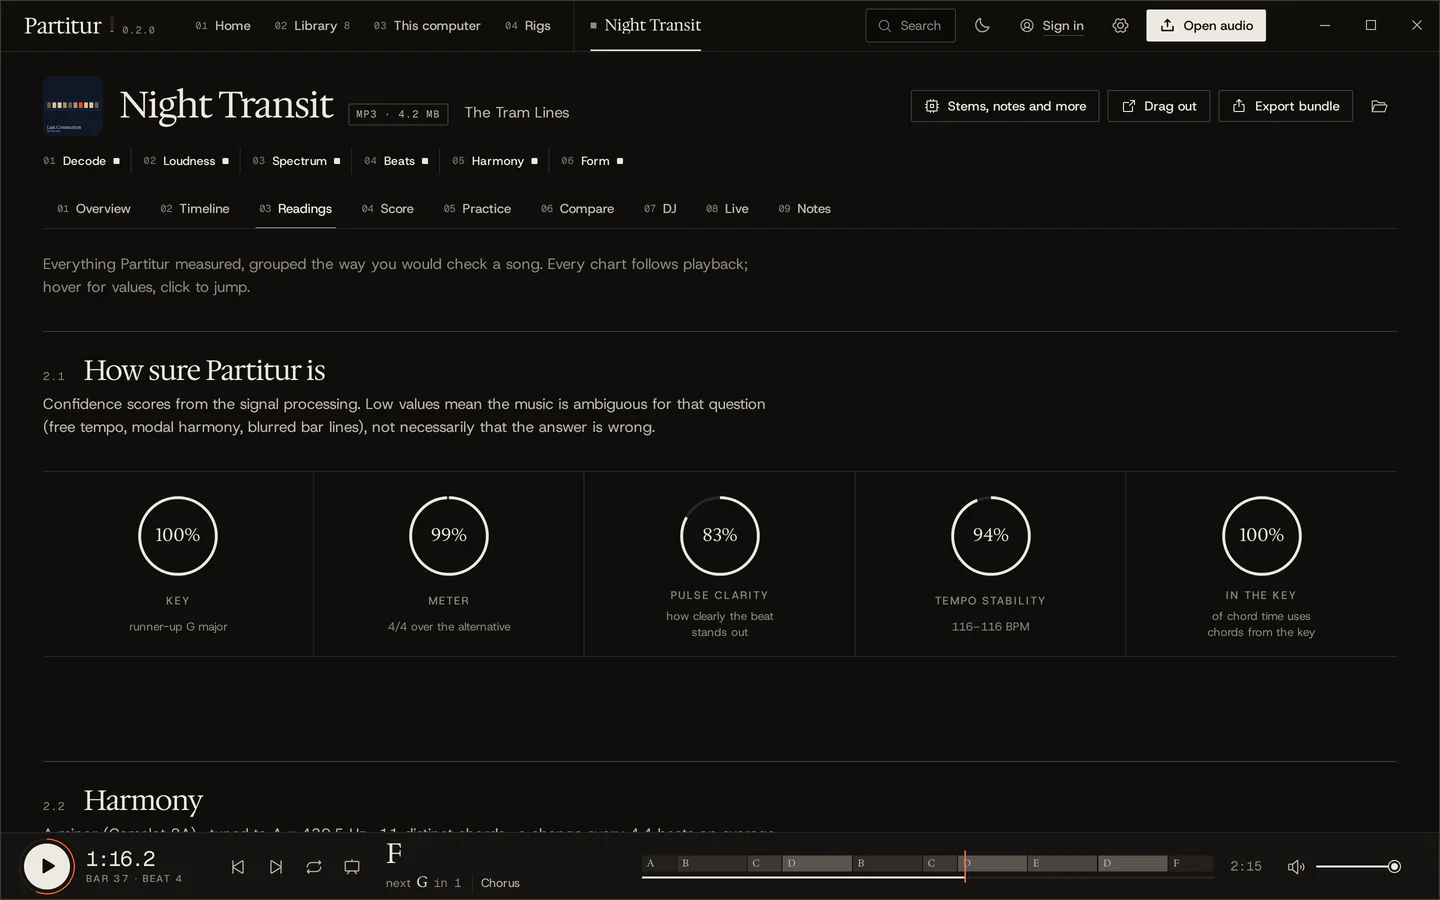Open Stems, notes and more
Viewport: 1440px width, 900px height.
(x=1005, y=106)
